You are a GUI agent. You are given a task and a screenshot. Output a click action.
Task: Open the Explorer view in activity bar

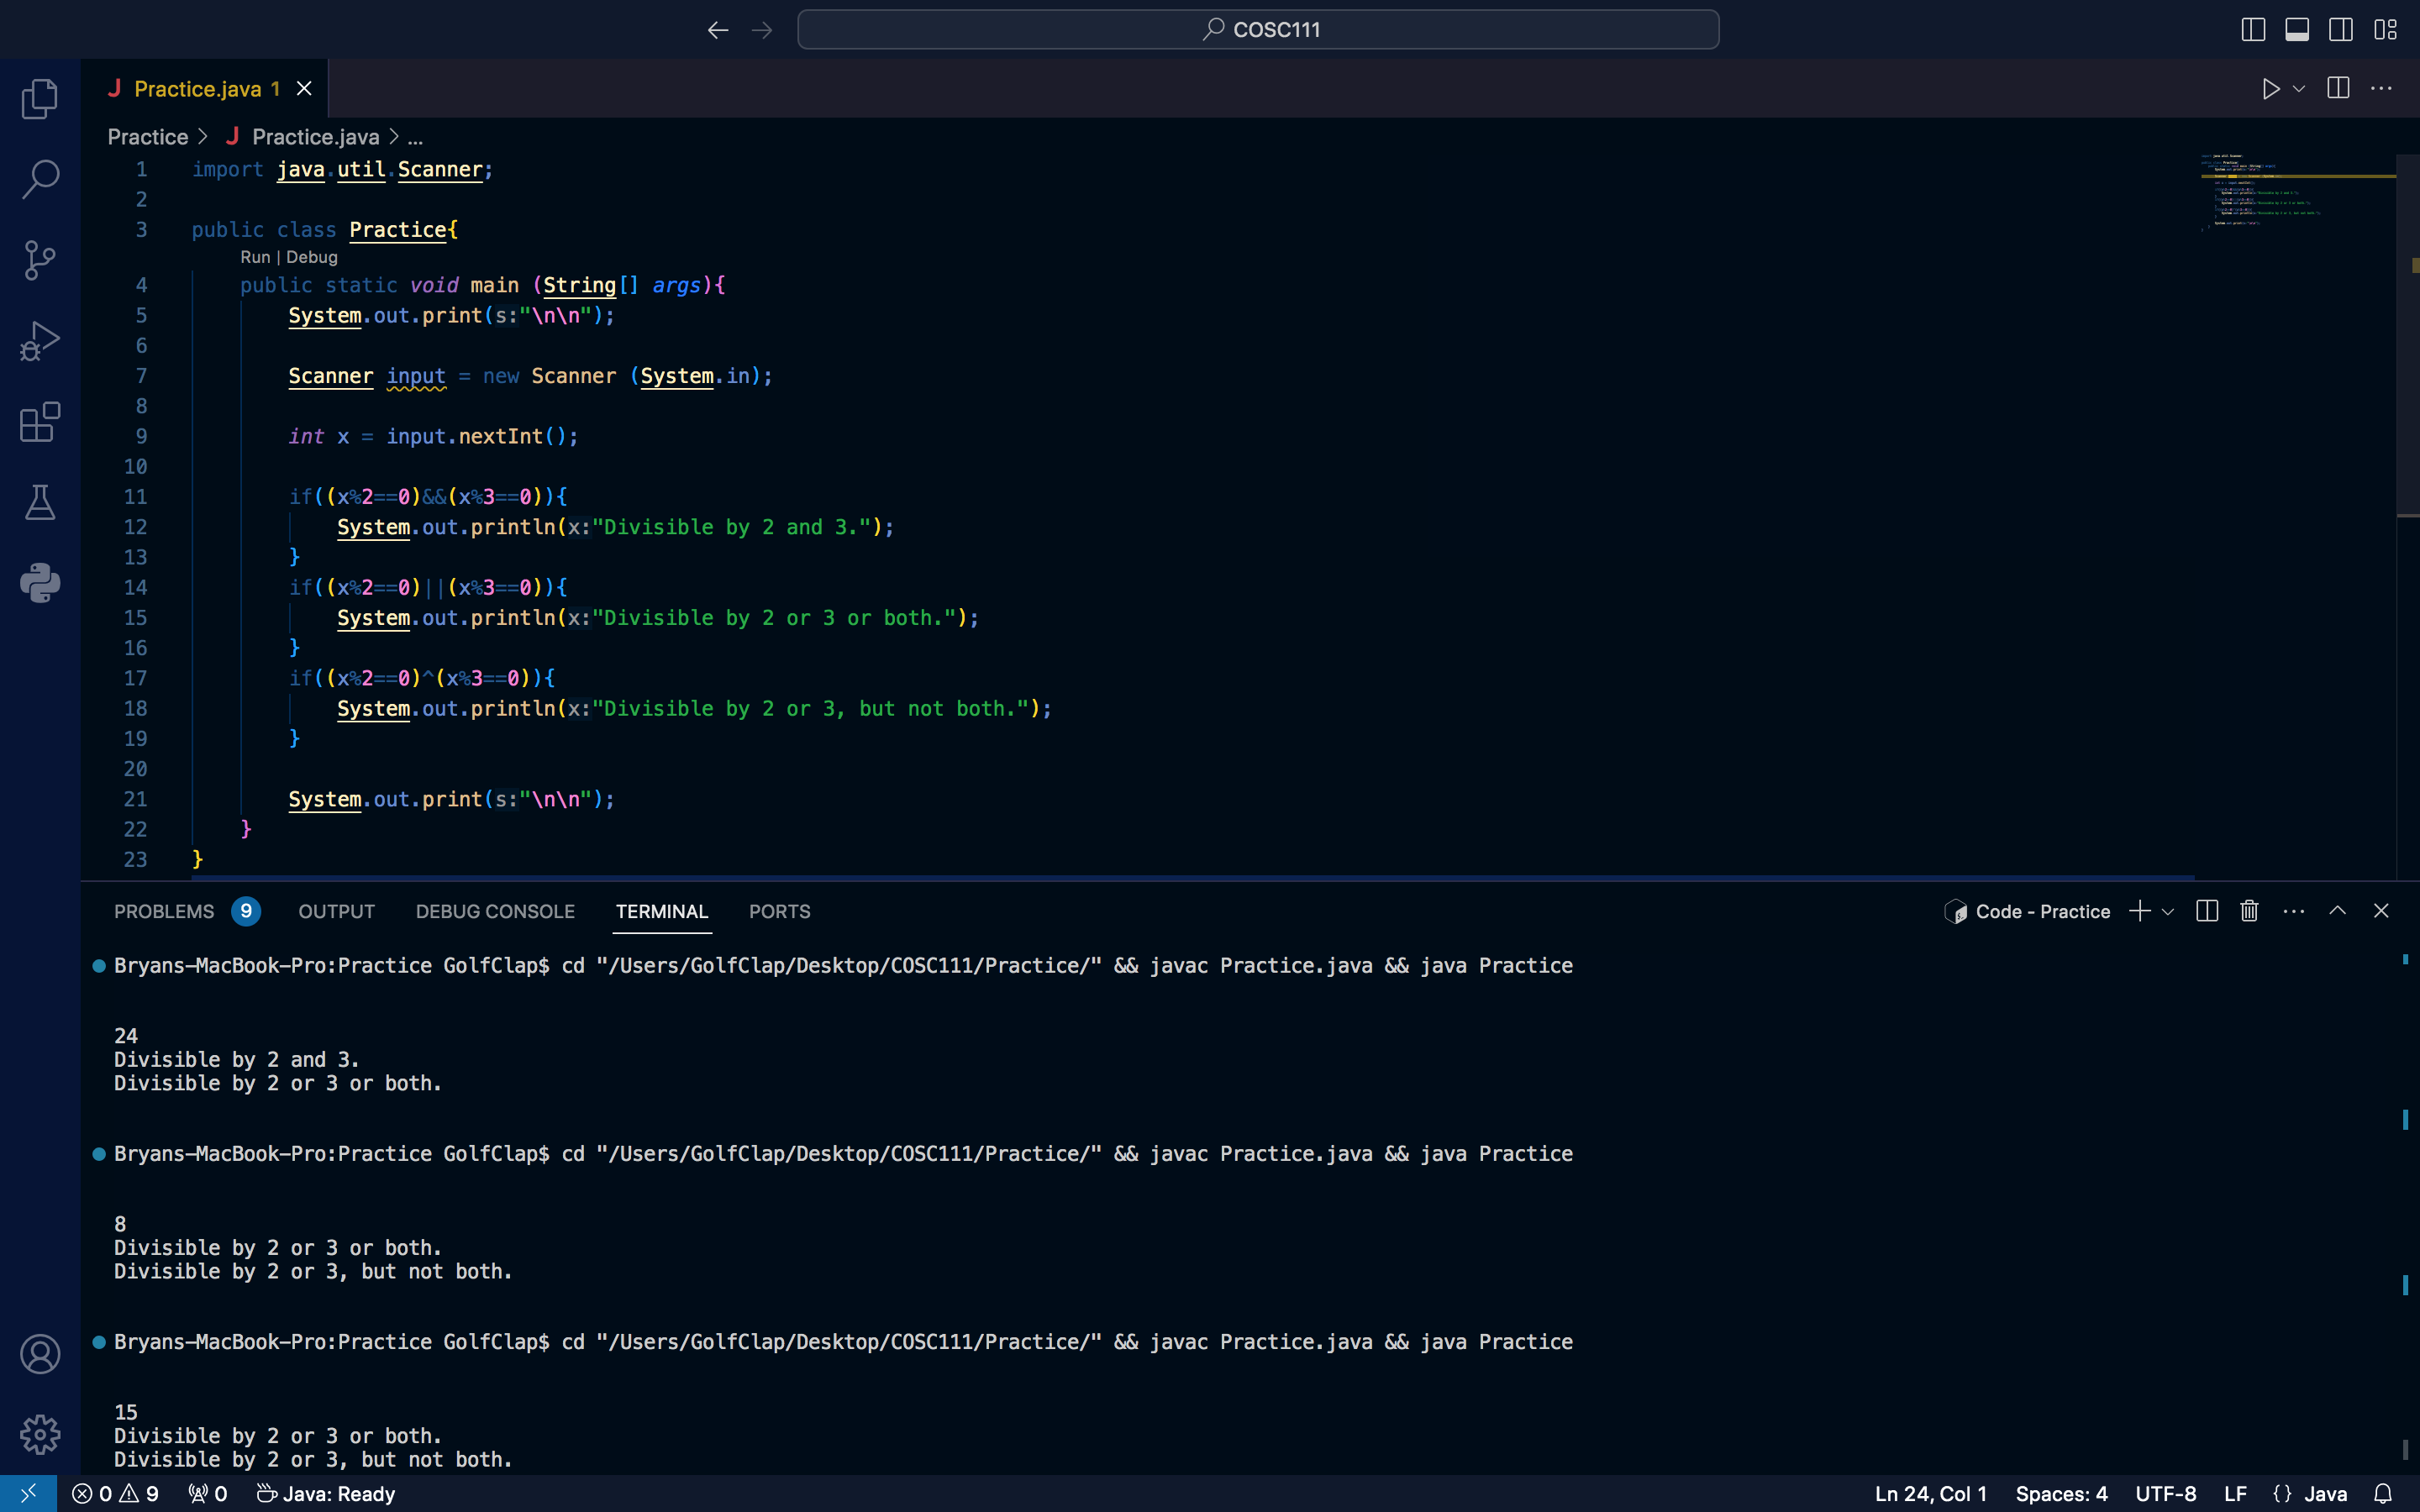point(40,99)
